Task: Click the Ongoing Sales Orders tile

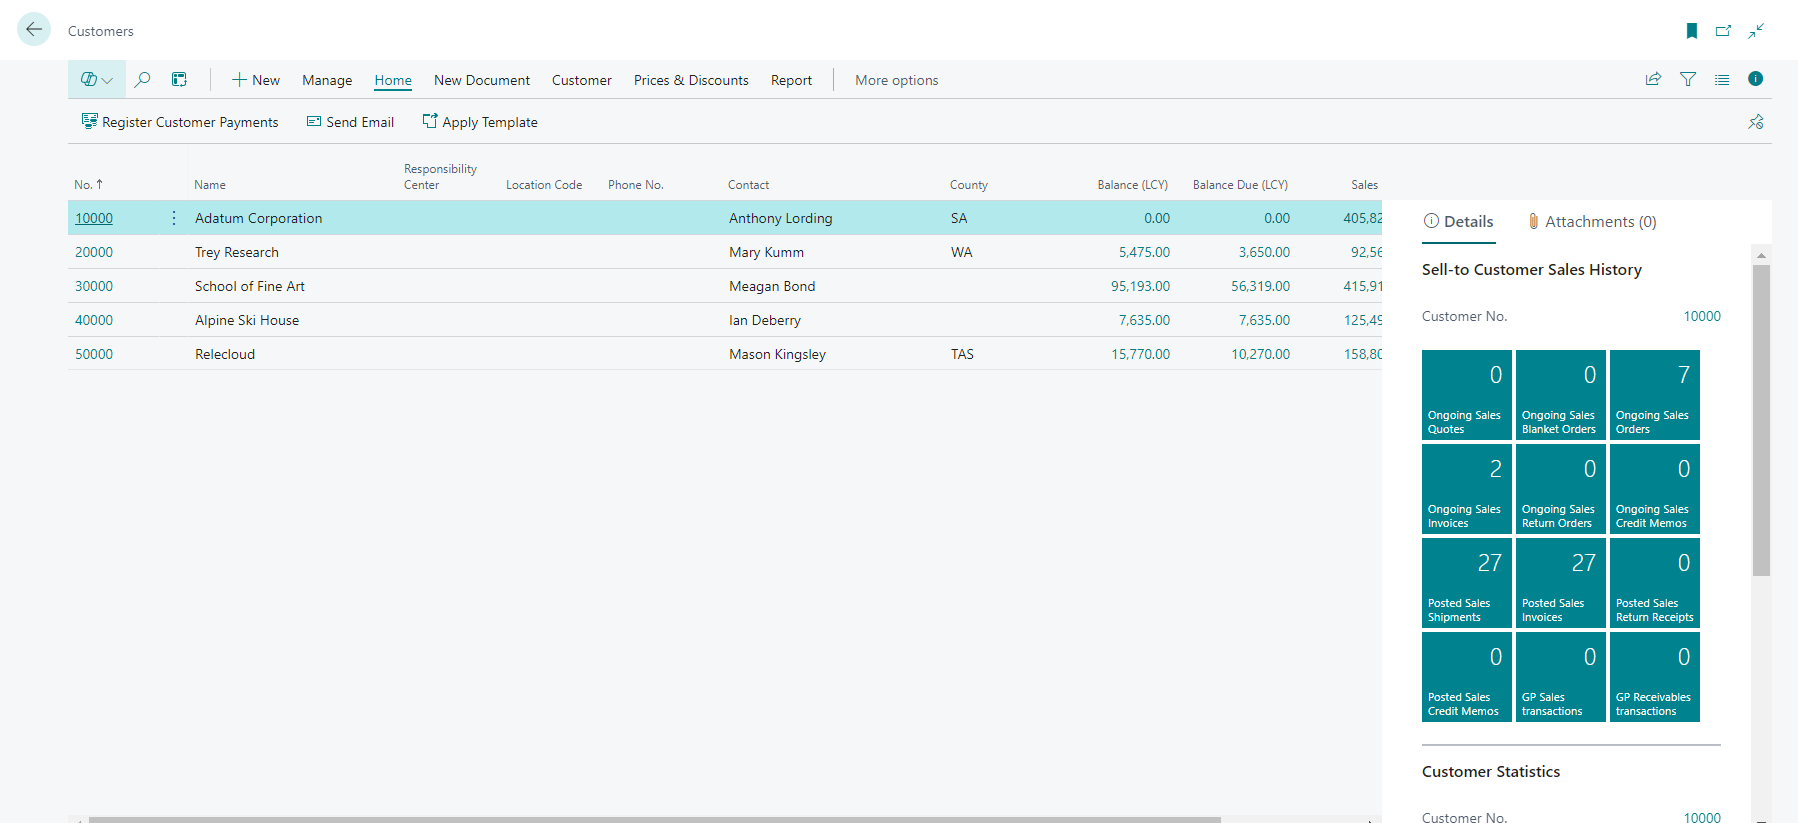Action: pos(1654,395)
